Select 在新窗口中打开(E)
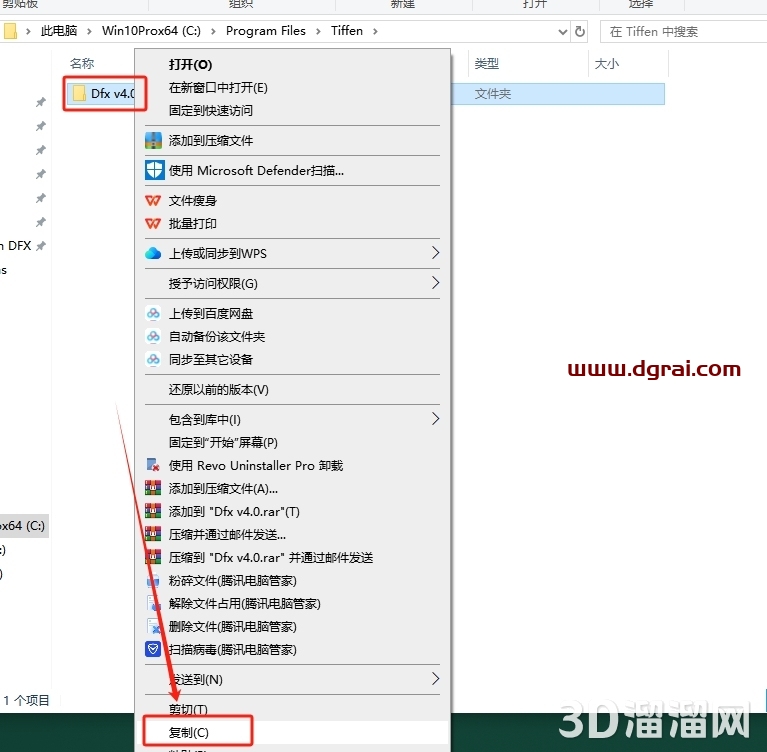 pyautogui.click(x=218, y=88)
